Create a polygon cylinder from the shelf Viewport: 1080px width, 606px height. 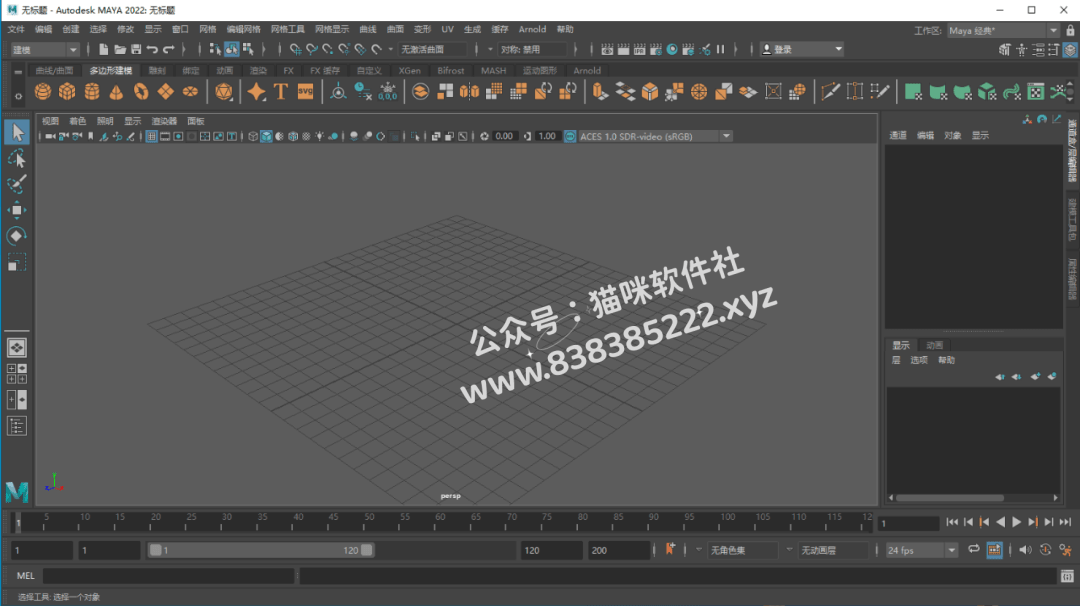(92, 92)
